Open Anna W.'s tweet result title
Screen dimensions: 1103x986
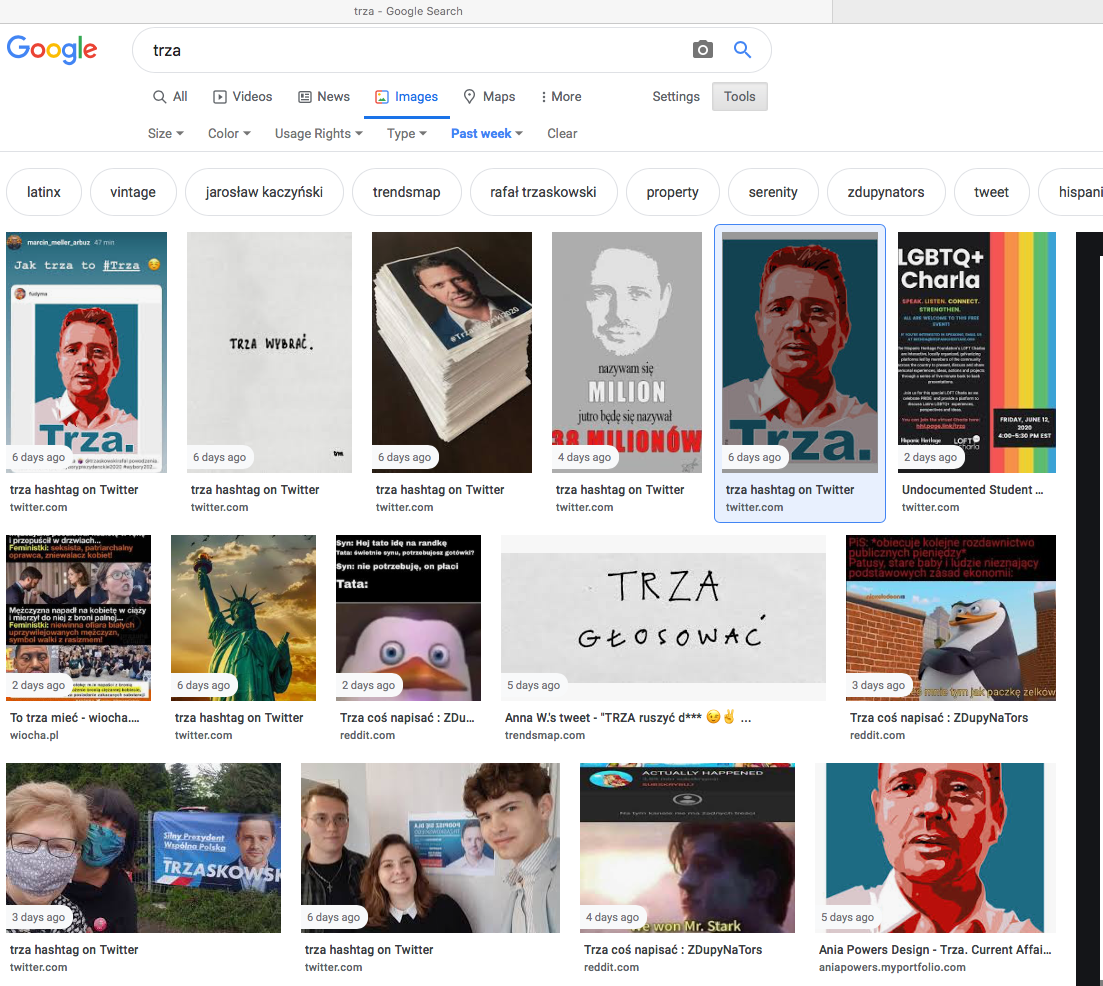pyautogui.click(x=627, y=717)
